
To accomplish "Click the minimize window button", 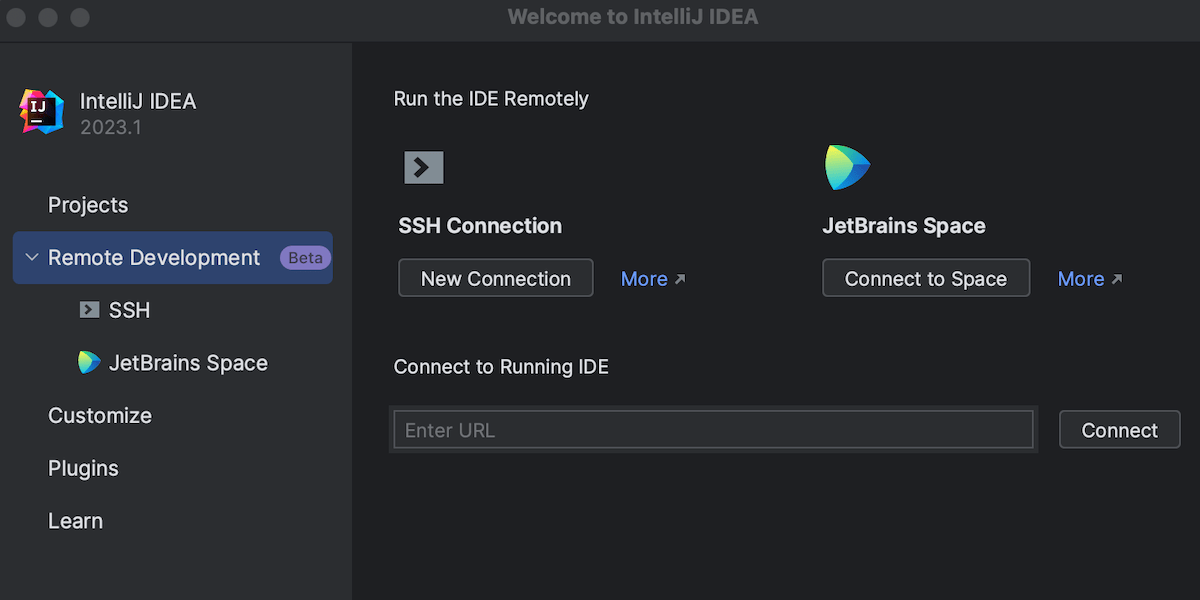I will (48, 18).
